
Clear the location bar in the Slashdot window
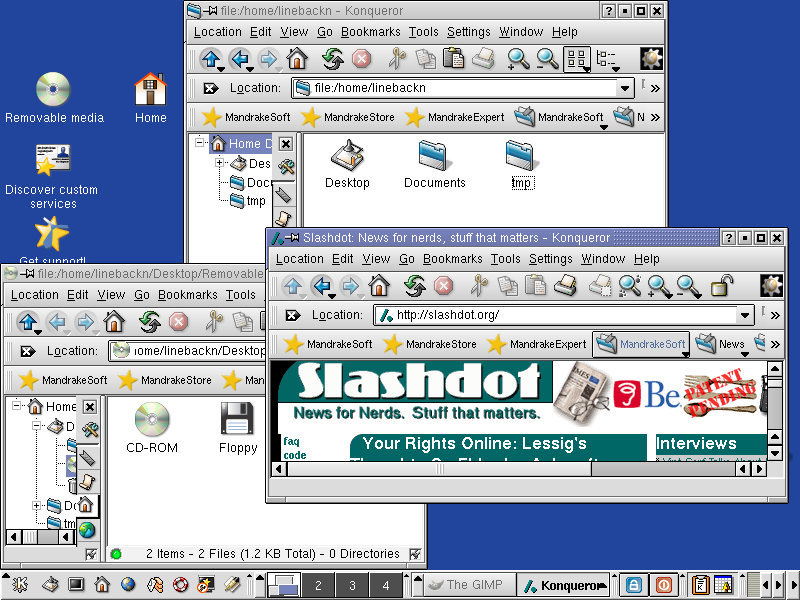pos(293,315)
